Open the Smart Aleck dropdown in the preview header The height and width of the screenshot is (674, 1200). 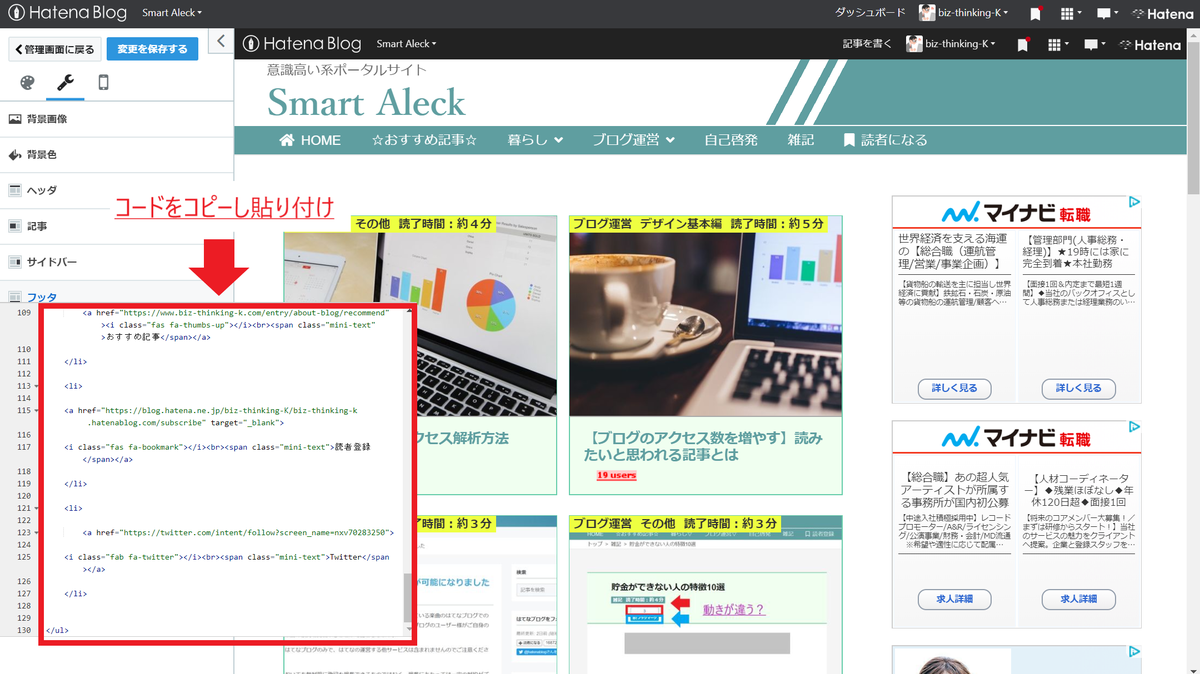pyautogui.click(x=406, y=44)
